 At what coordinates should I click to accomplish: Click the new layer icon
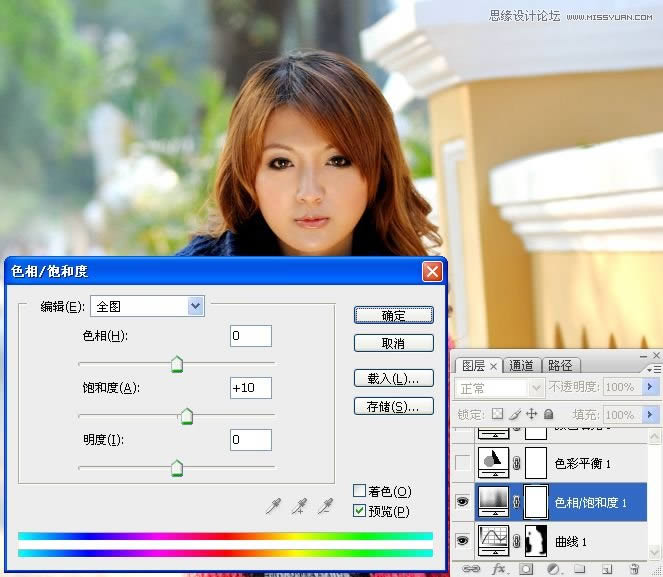[x=606, y=569]
